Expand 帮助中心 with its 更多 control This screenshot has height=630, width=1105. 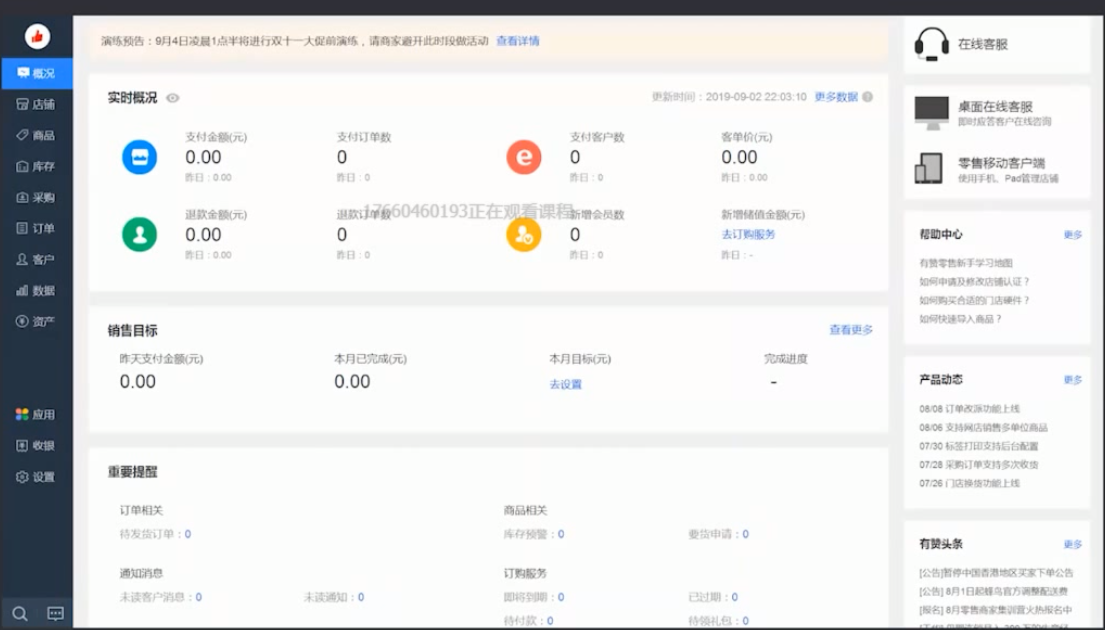1074,233
